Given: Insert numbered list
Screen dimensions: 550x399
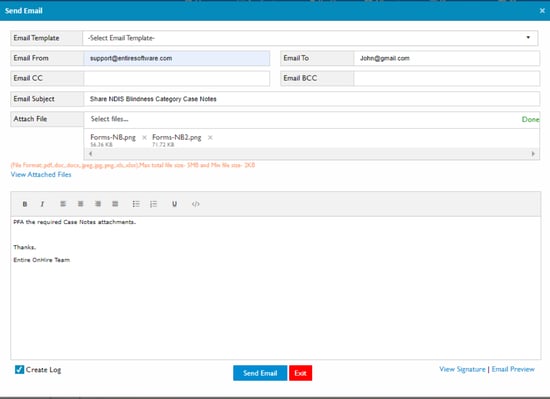Looking at the screenshot, I should pos(153,204).
